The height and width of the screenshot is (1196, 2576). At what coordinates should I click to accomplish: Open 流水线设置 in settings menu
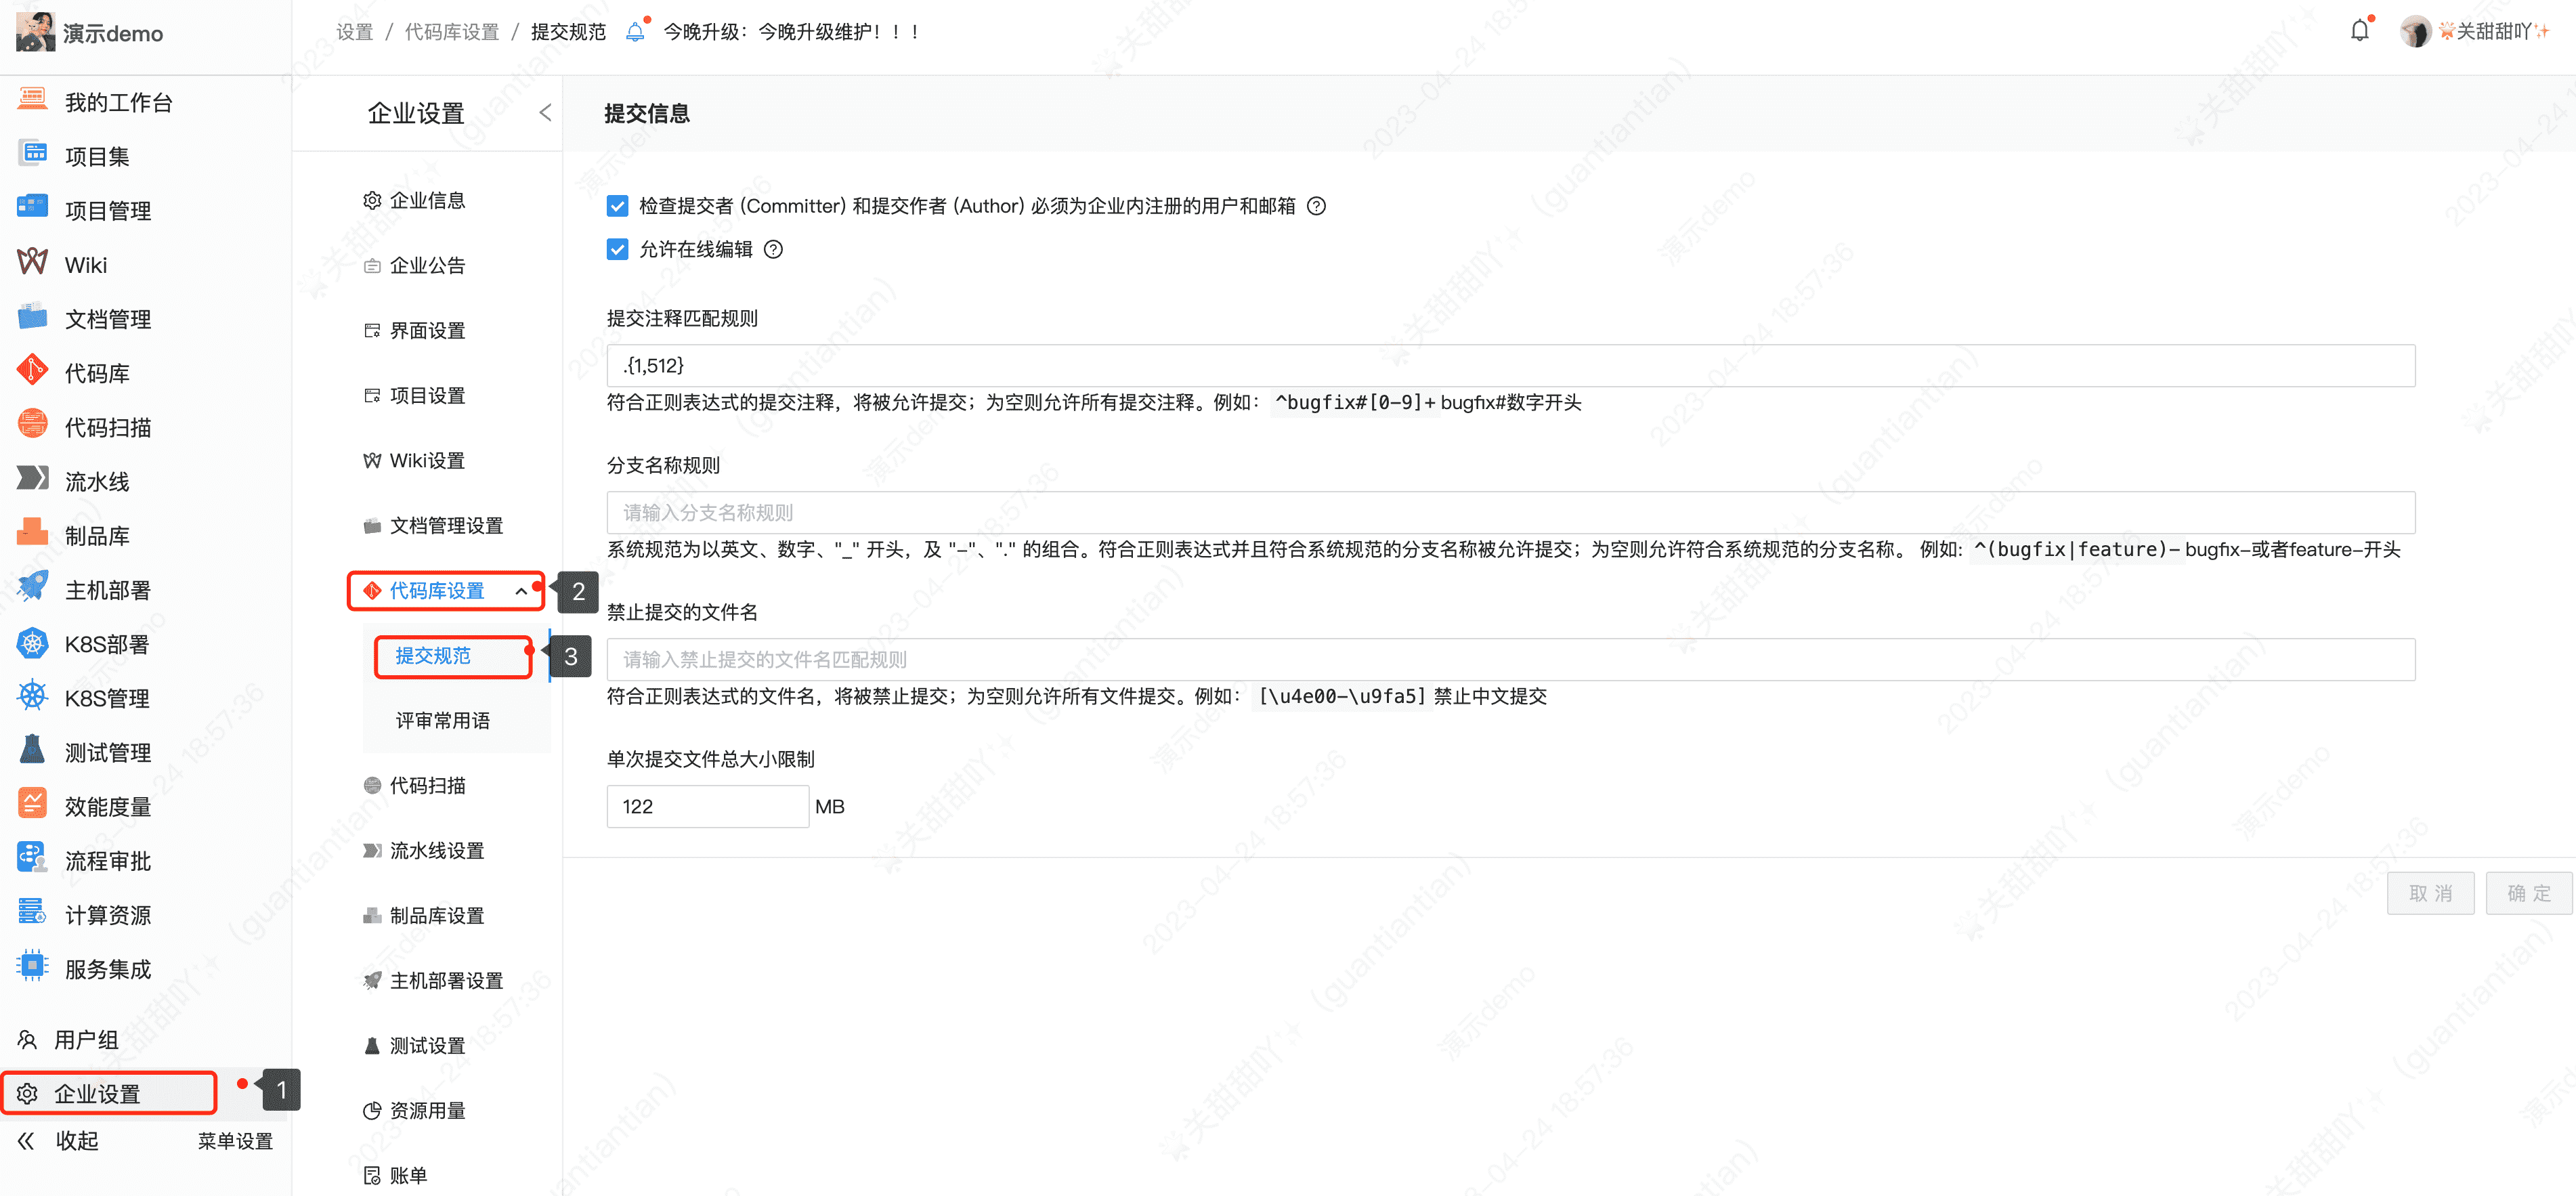(436, 850)
